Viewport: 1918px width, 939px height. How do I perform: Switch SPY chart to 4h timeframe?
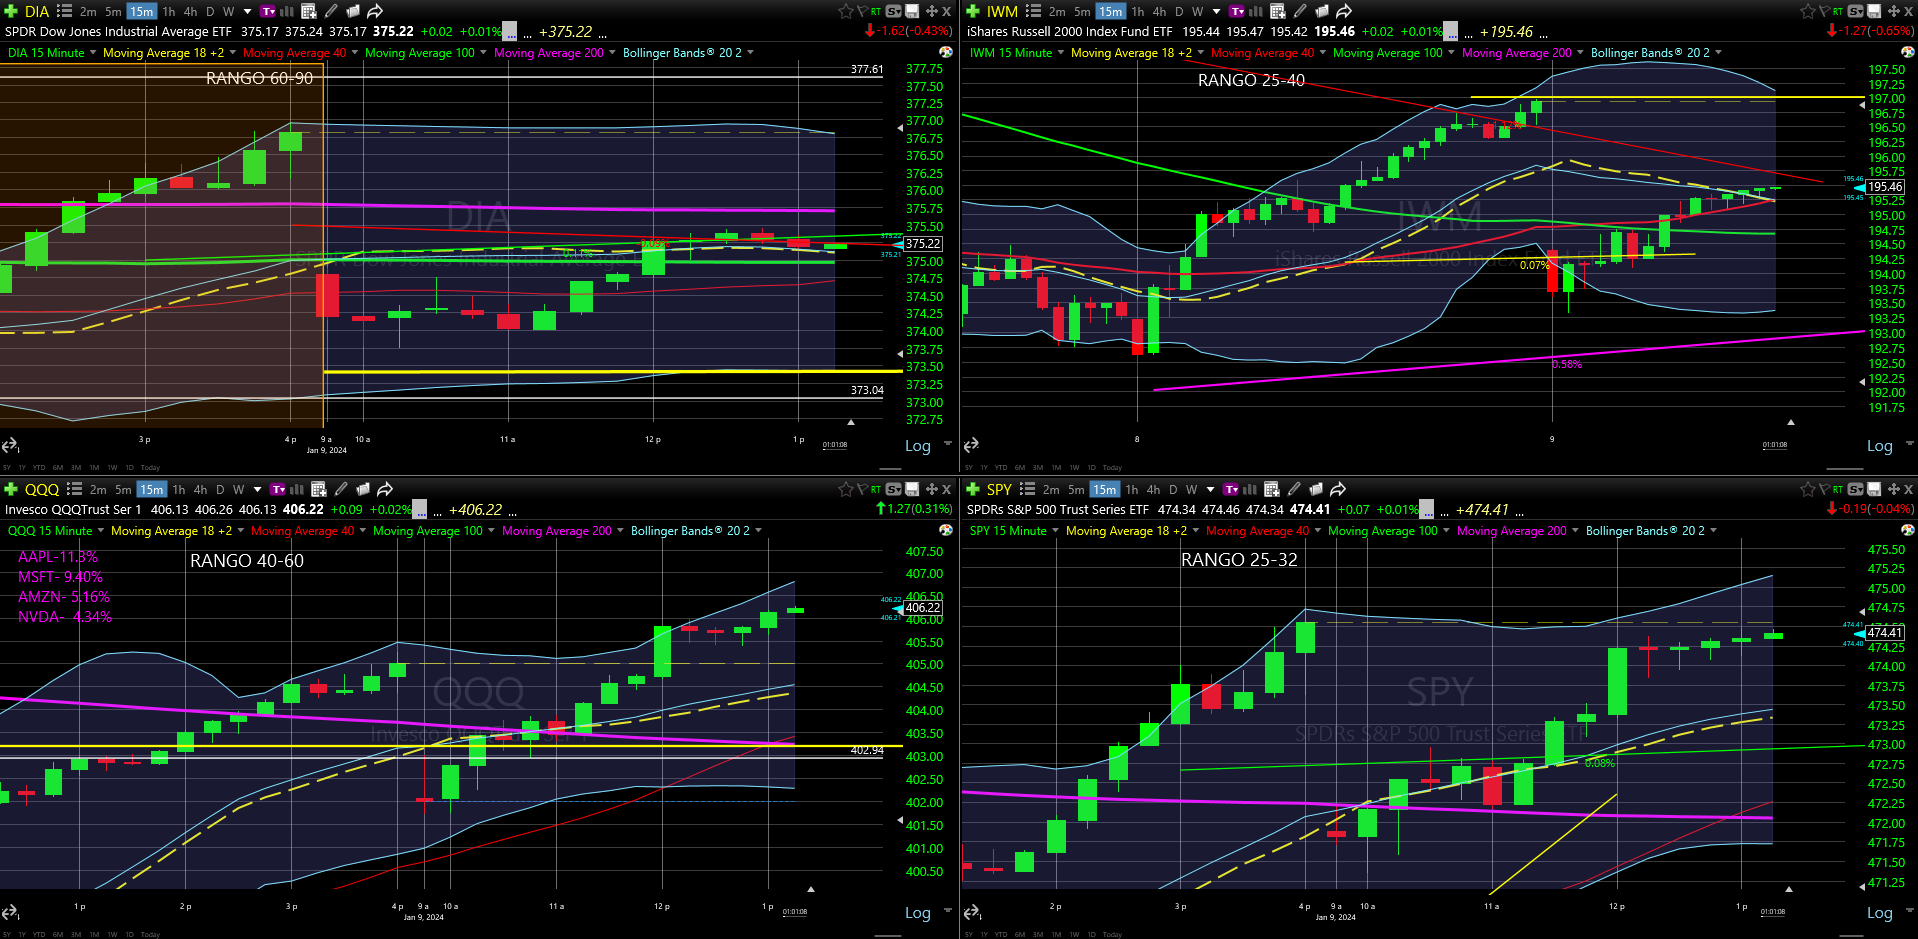point(1153,490)
